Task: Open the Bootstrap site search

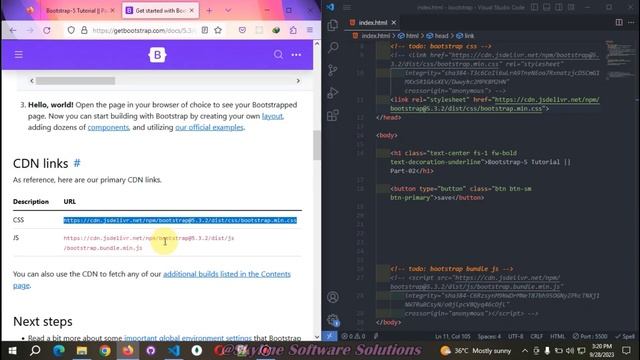Action: click(278, 55)
